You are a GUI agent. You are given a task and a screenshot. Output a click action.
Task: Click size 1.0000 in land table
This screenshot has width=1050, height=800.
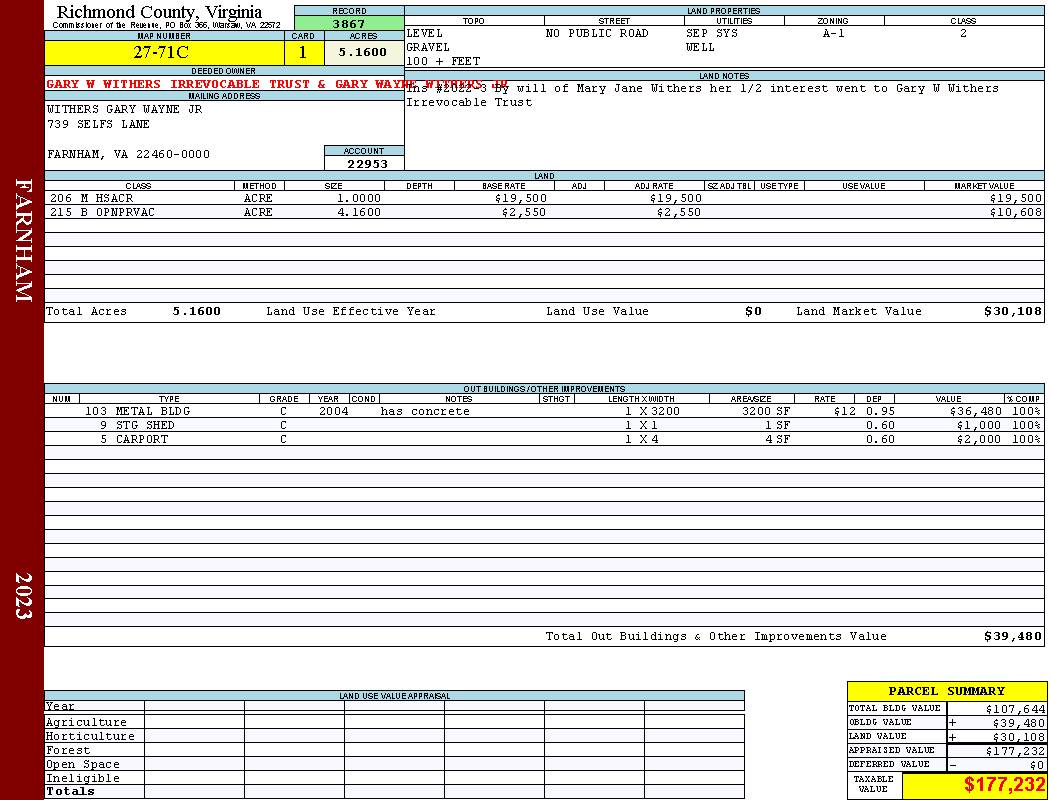click(x=359, y=198)
